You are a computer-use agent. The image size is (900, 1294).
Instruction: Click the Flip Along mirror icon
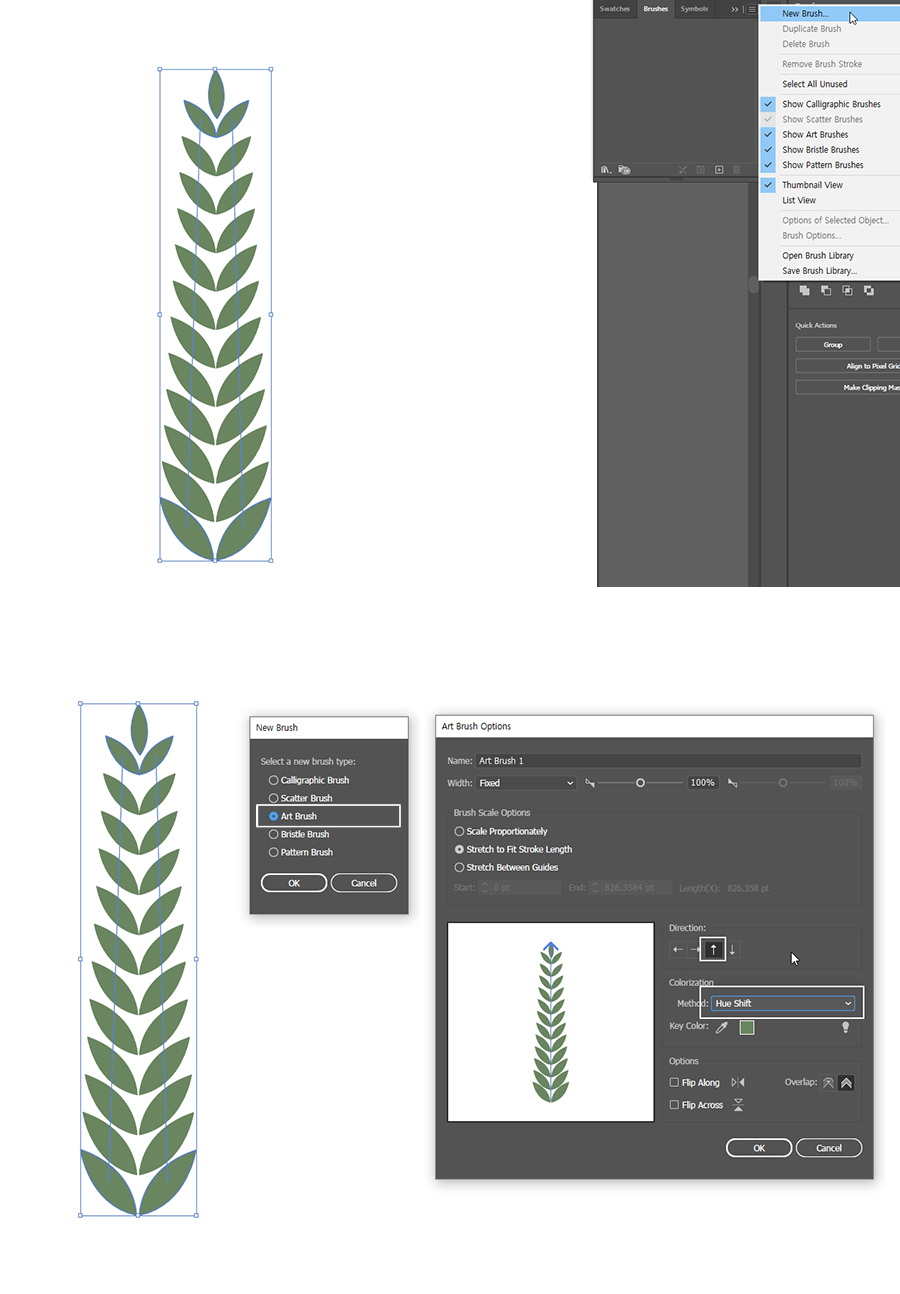tap(738, 1083)
